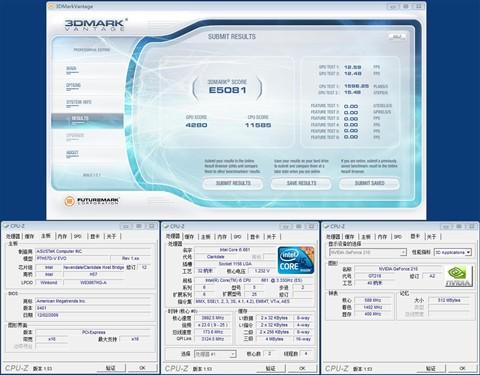This screenshot has height=375, width=480.
Task: Click the CPU-Z icon in graphics window title
Action: point(326,226)
